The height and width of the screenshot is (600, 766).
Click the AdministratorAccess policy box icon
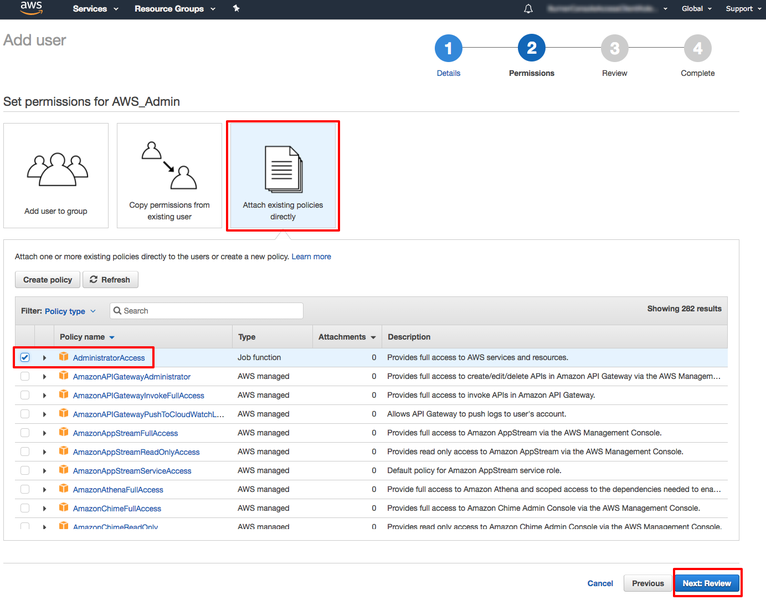(x=64, y=357)
